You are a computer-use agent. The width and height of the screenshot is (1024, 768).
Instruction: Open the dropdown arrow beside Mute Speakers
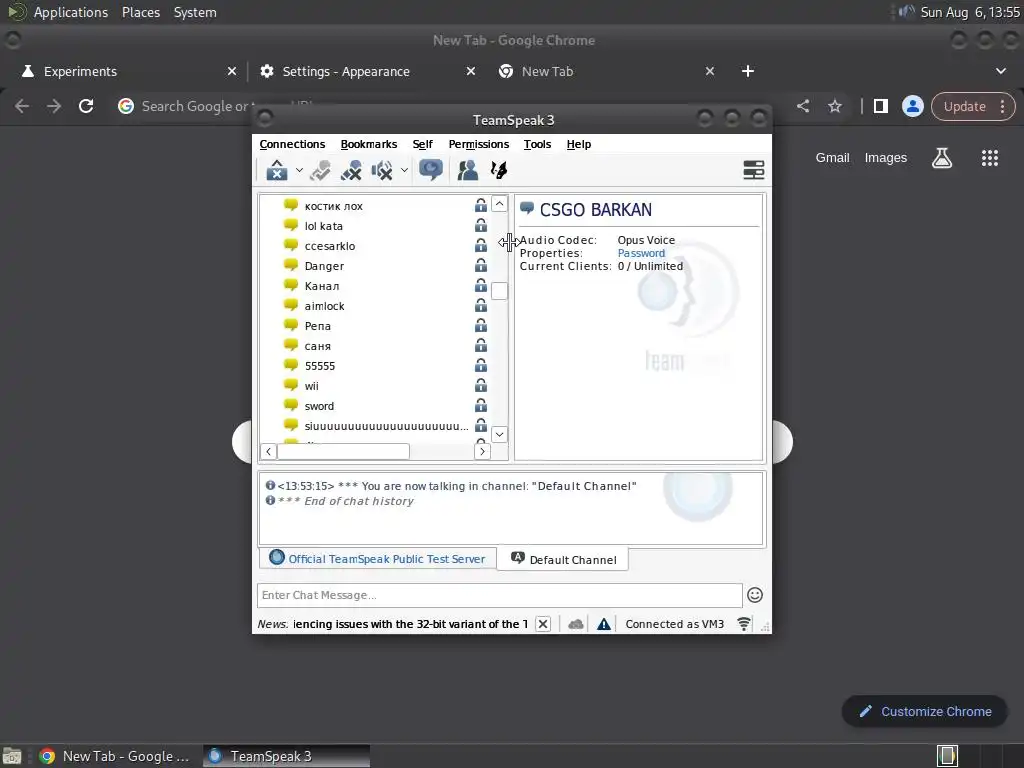[x=404, y=170]
